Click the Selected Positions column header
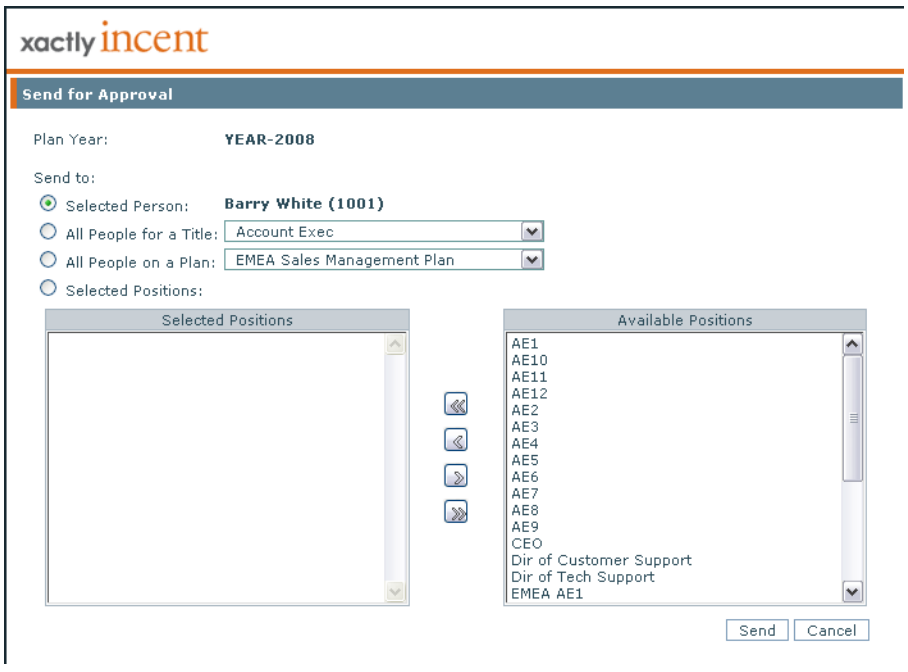 tap(228, 320)
